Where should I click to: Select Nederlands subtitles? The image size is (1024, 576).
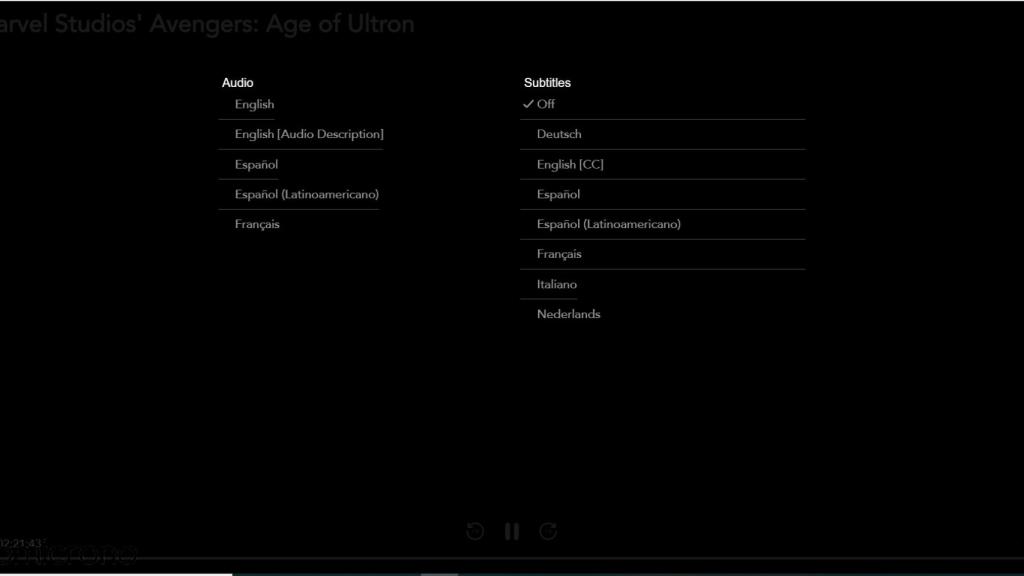pos(568,314)
